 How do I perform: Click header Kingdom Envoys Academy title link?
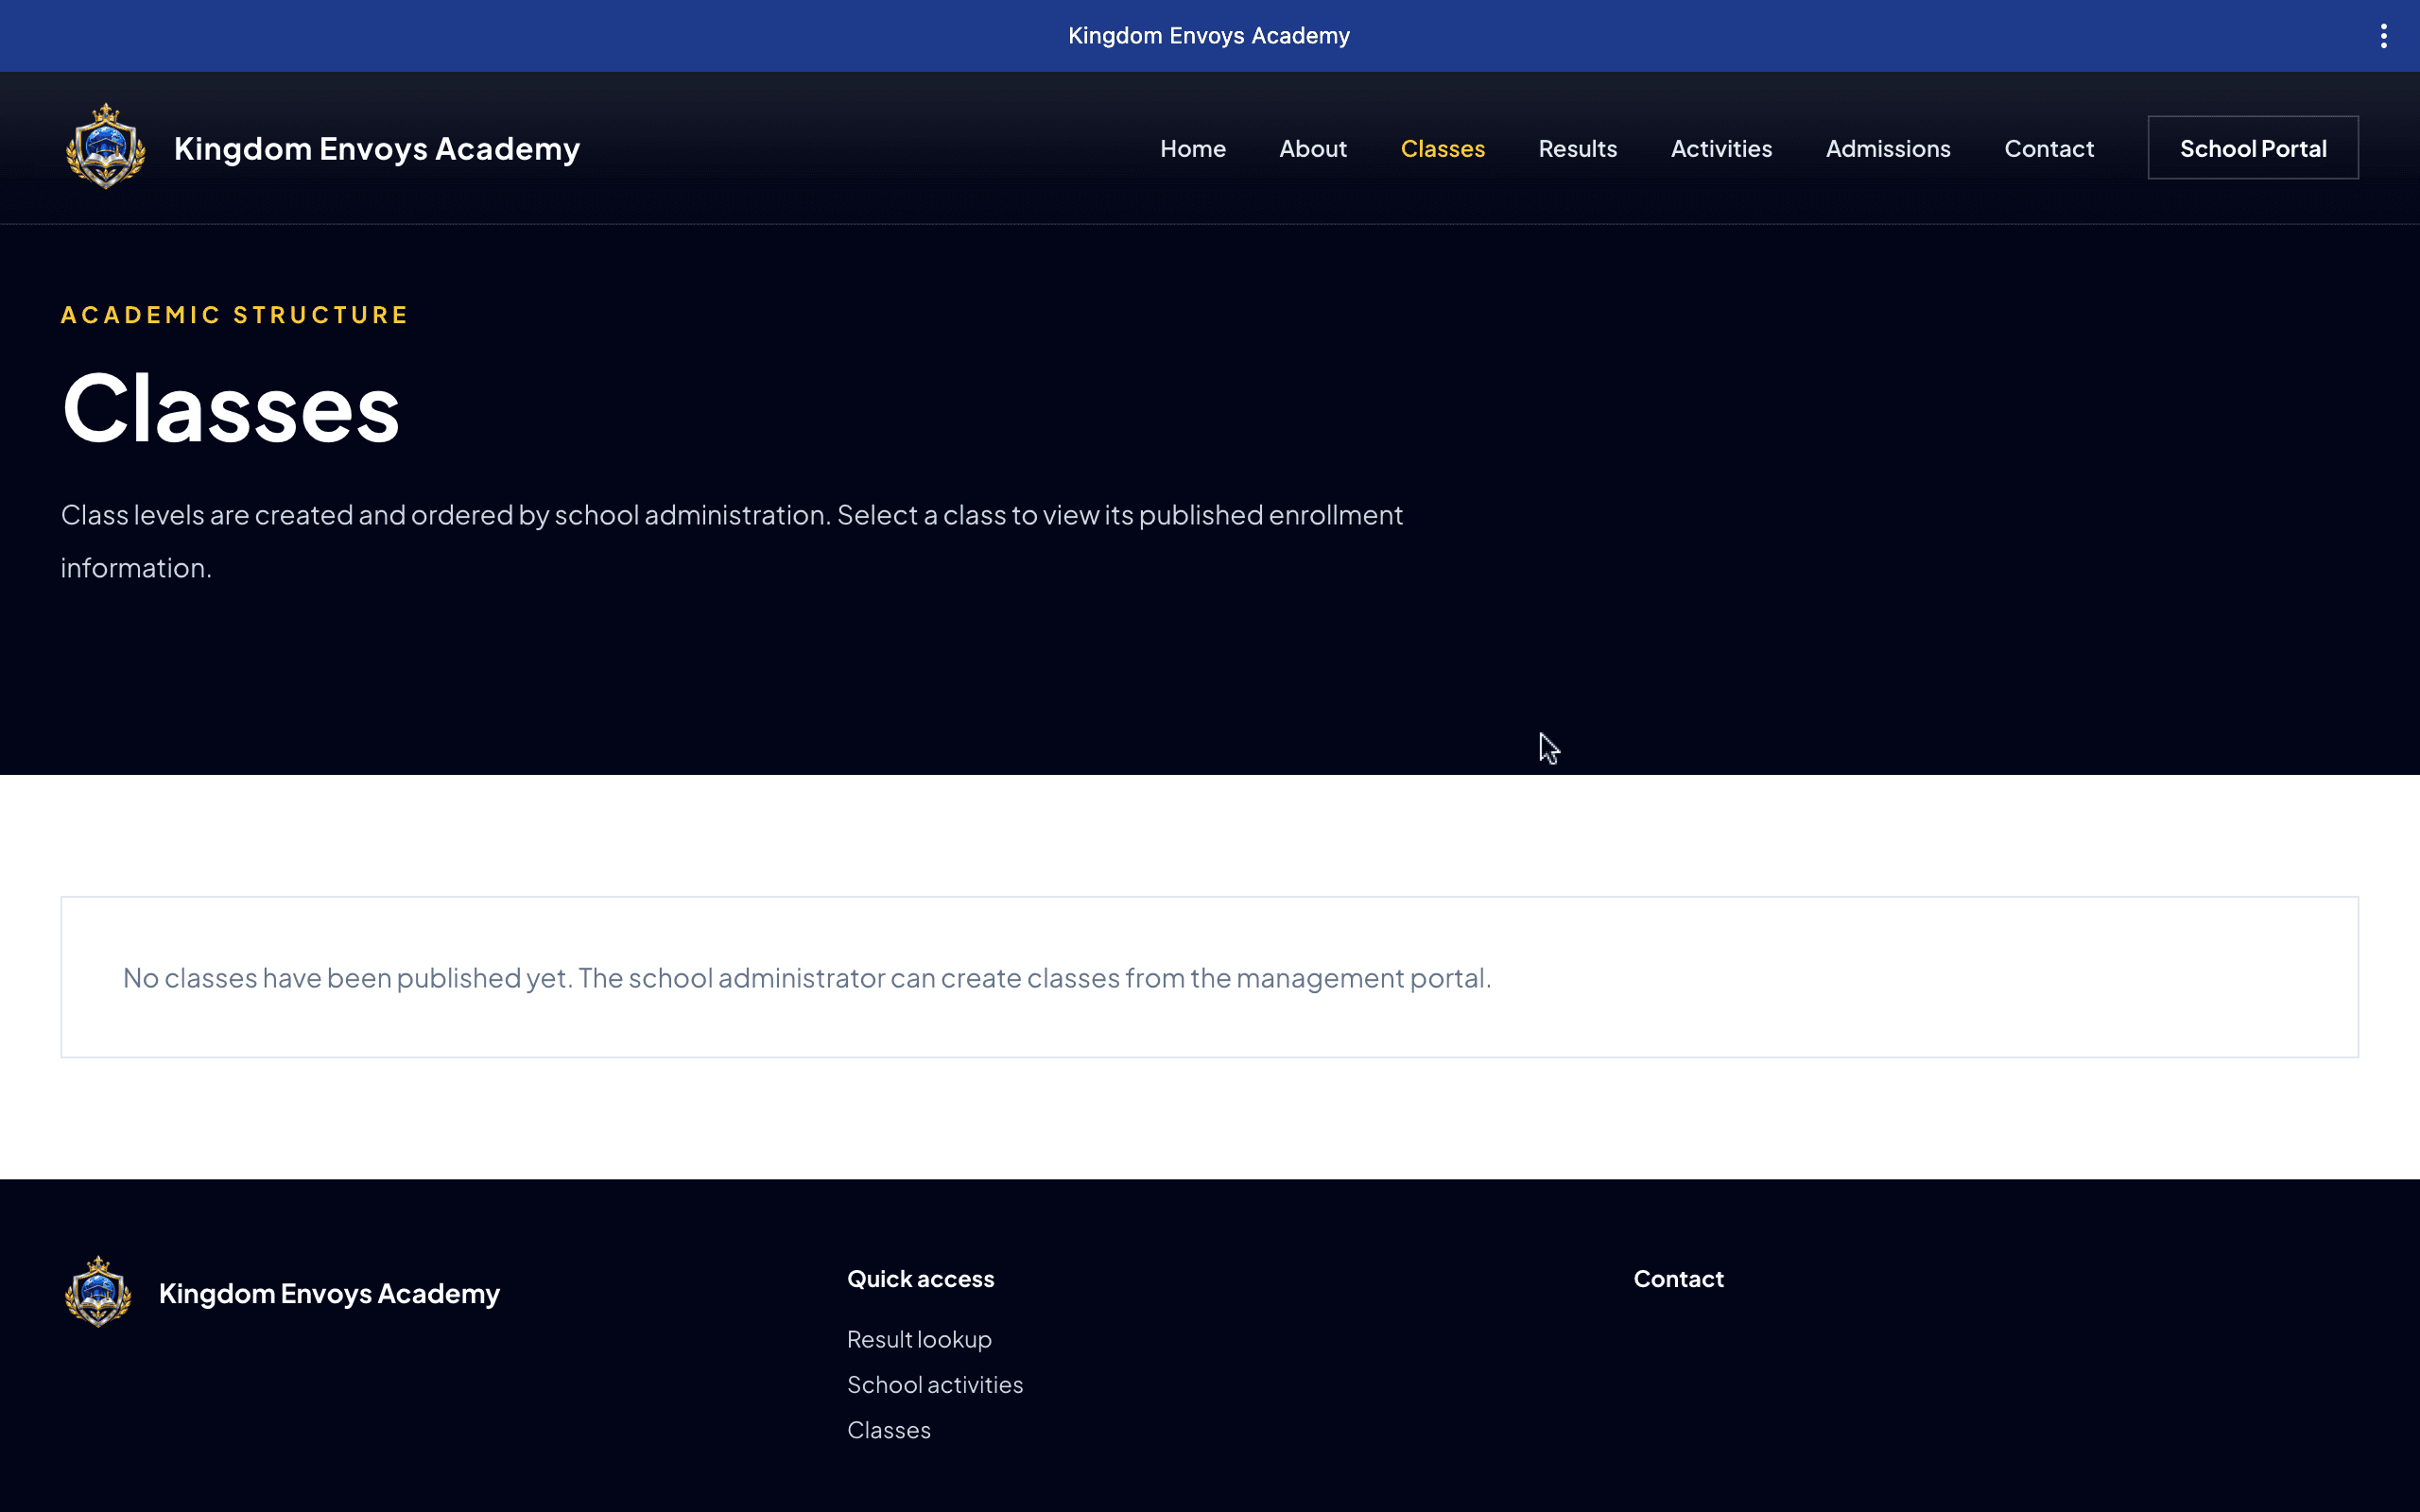pyautogui.click(x=377, y=148)
